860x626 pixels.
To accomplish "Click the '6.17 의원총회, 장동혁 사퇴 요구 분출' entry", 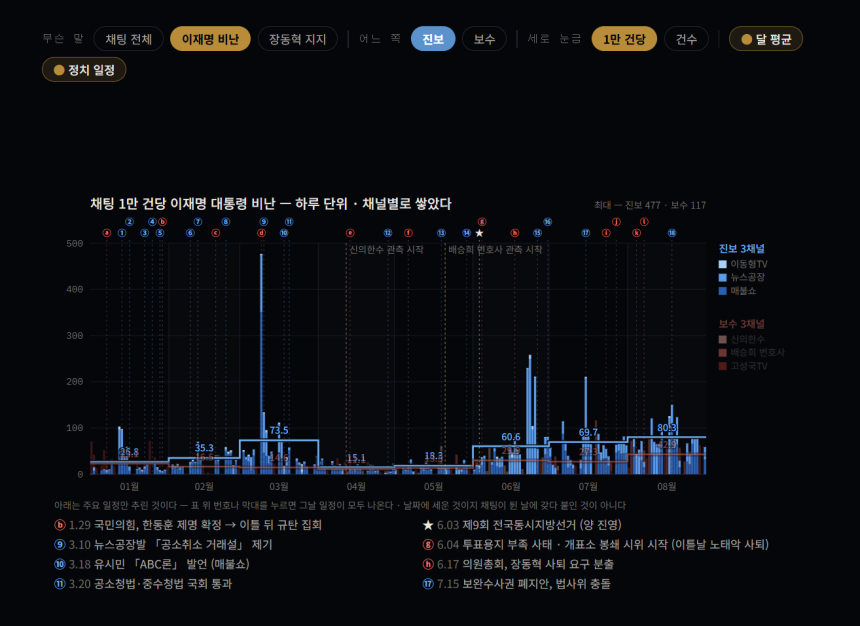I will click(518, 564).
